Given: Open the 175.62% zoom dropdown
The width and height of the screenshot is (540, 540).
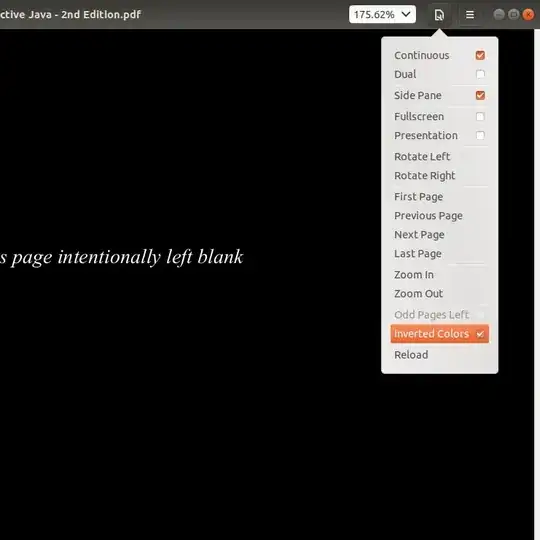Looking at the screenshot, I should pos(382,14).
